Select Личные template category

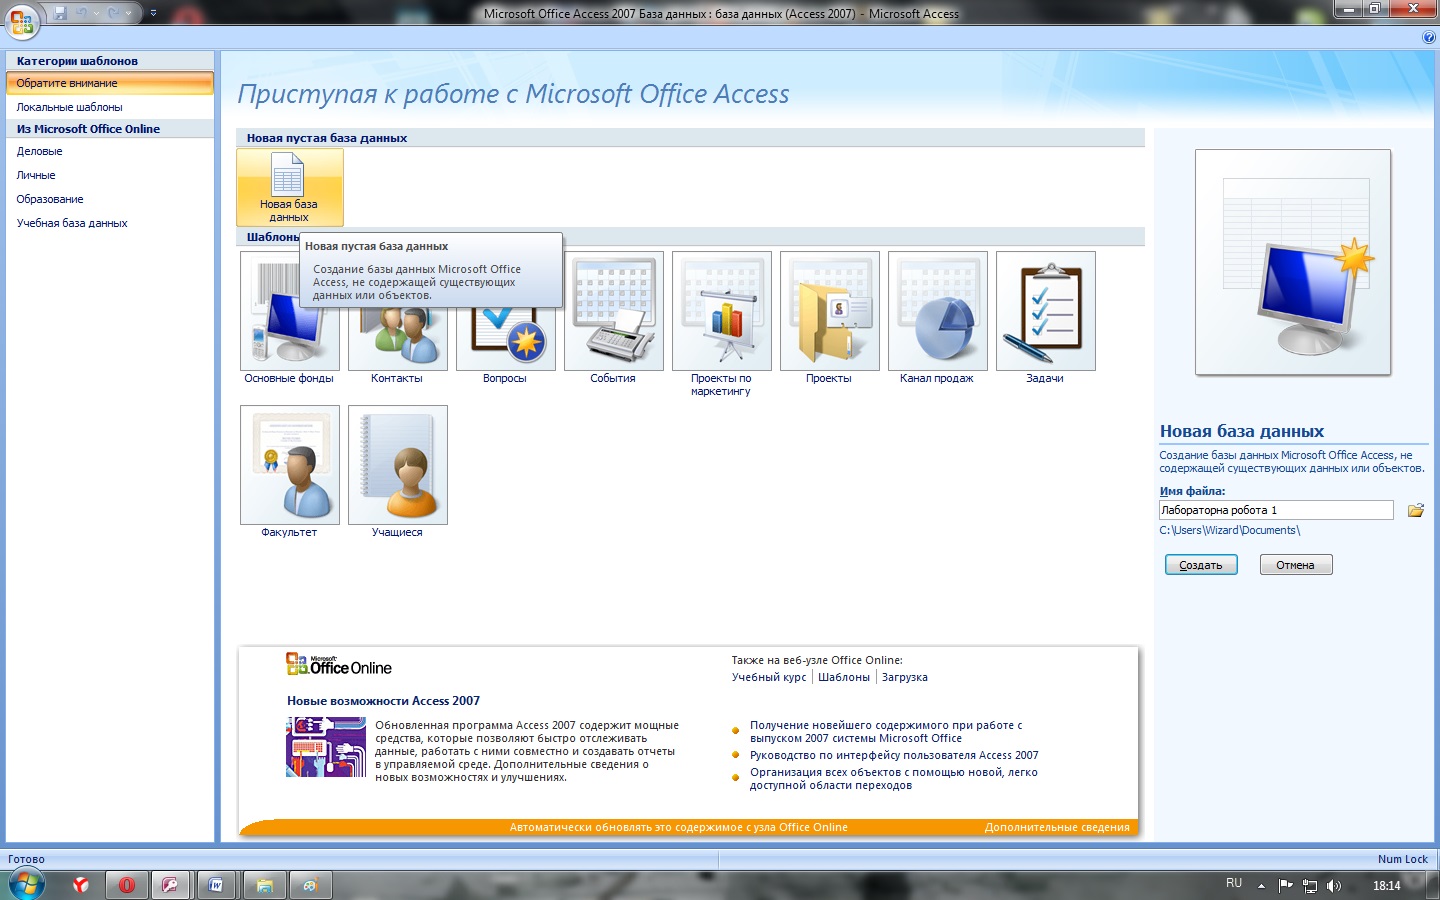pos(109,175)
